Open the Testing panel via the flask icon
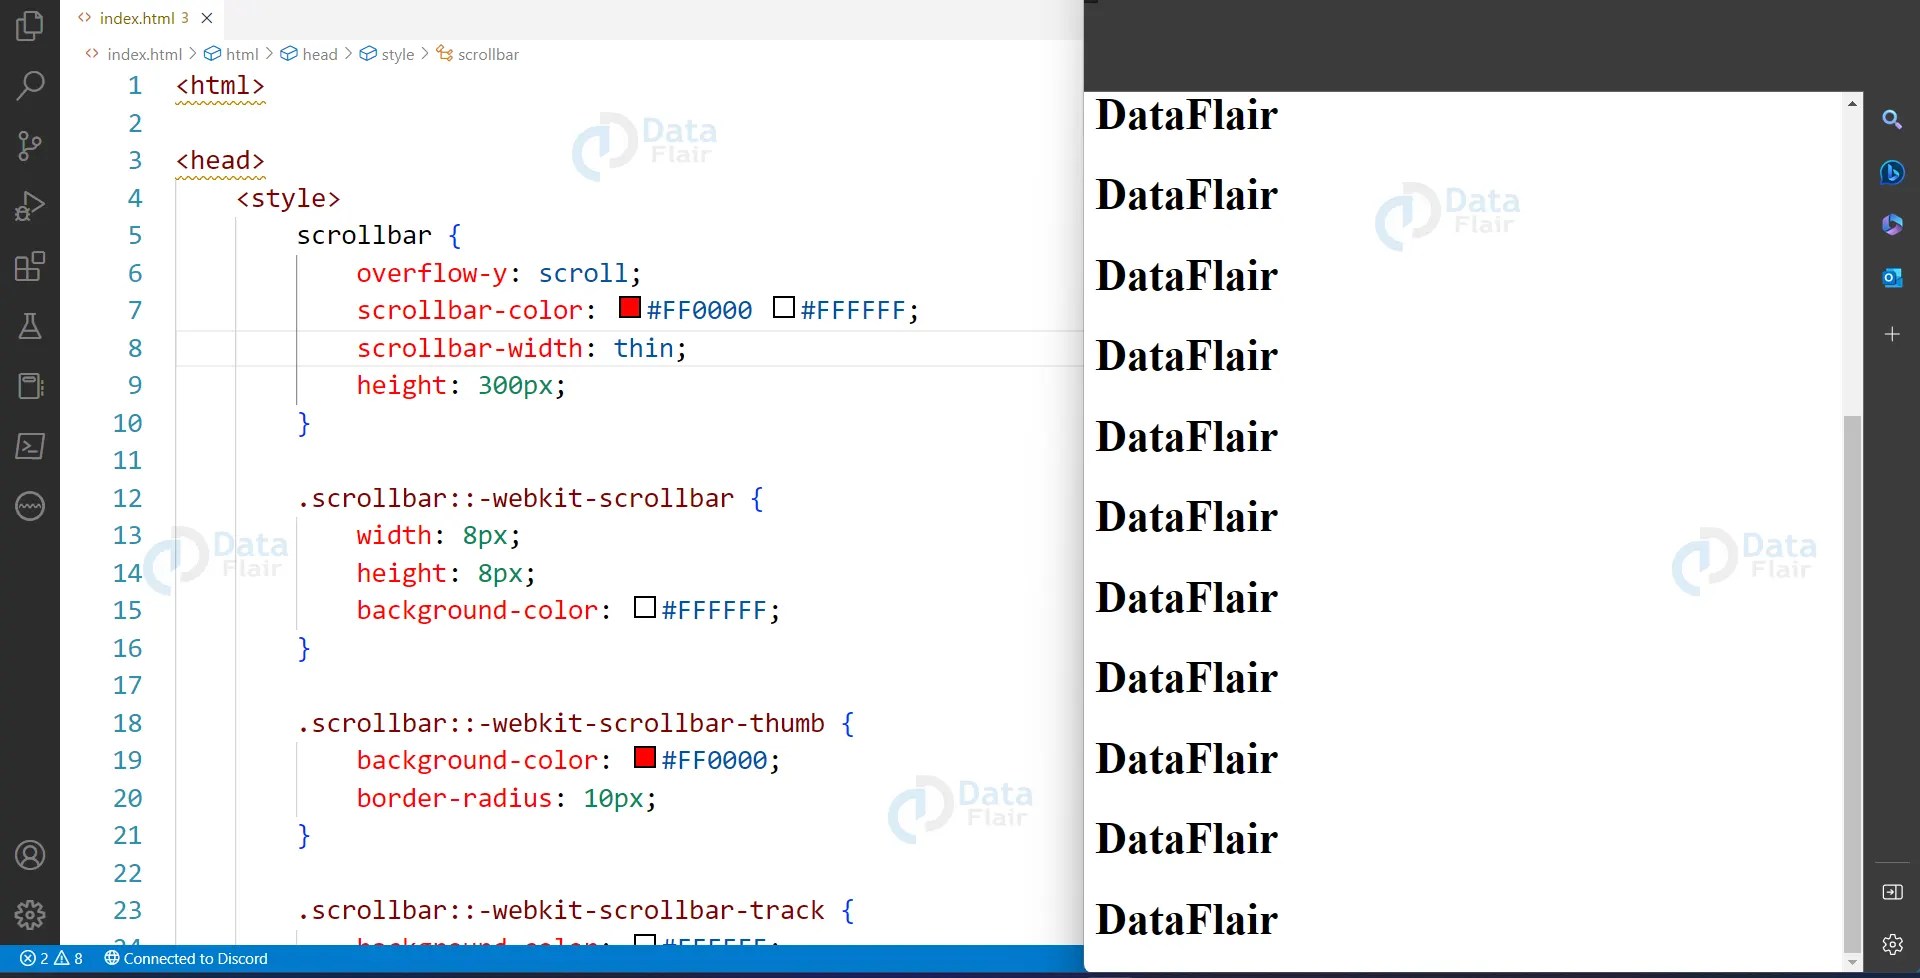The height and width of the screenshot is (978, 1920). [x=30, y=326]
